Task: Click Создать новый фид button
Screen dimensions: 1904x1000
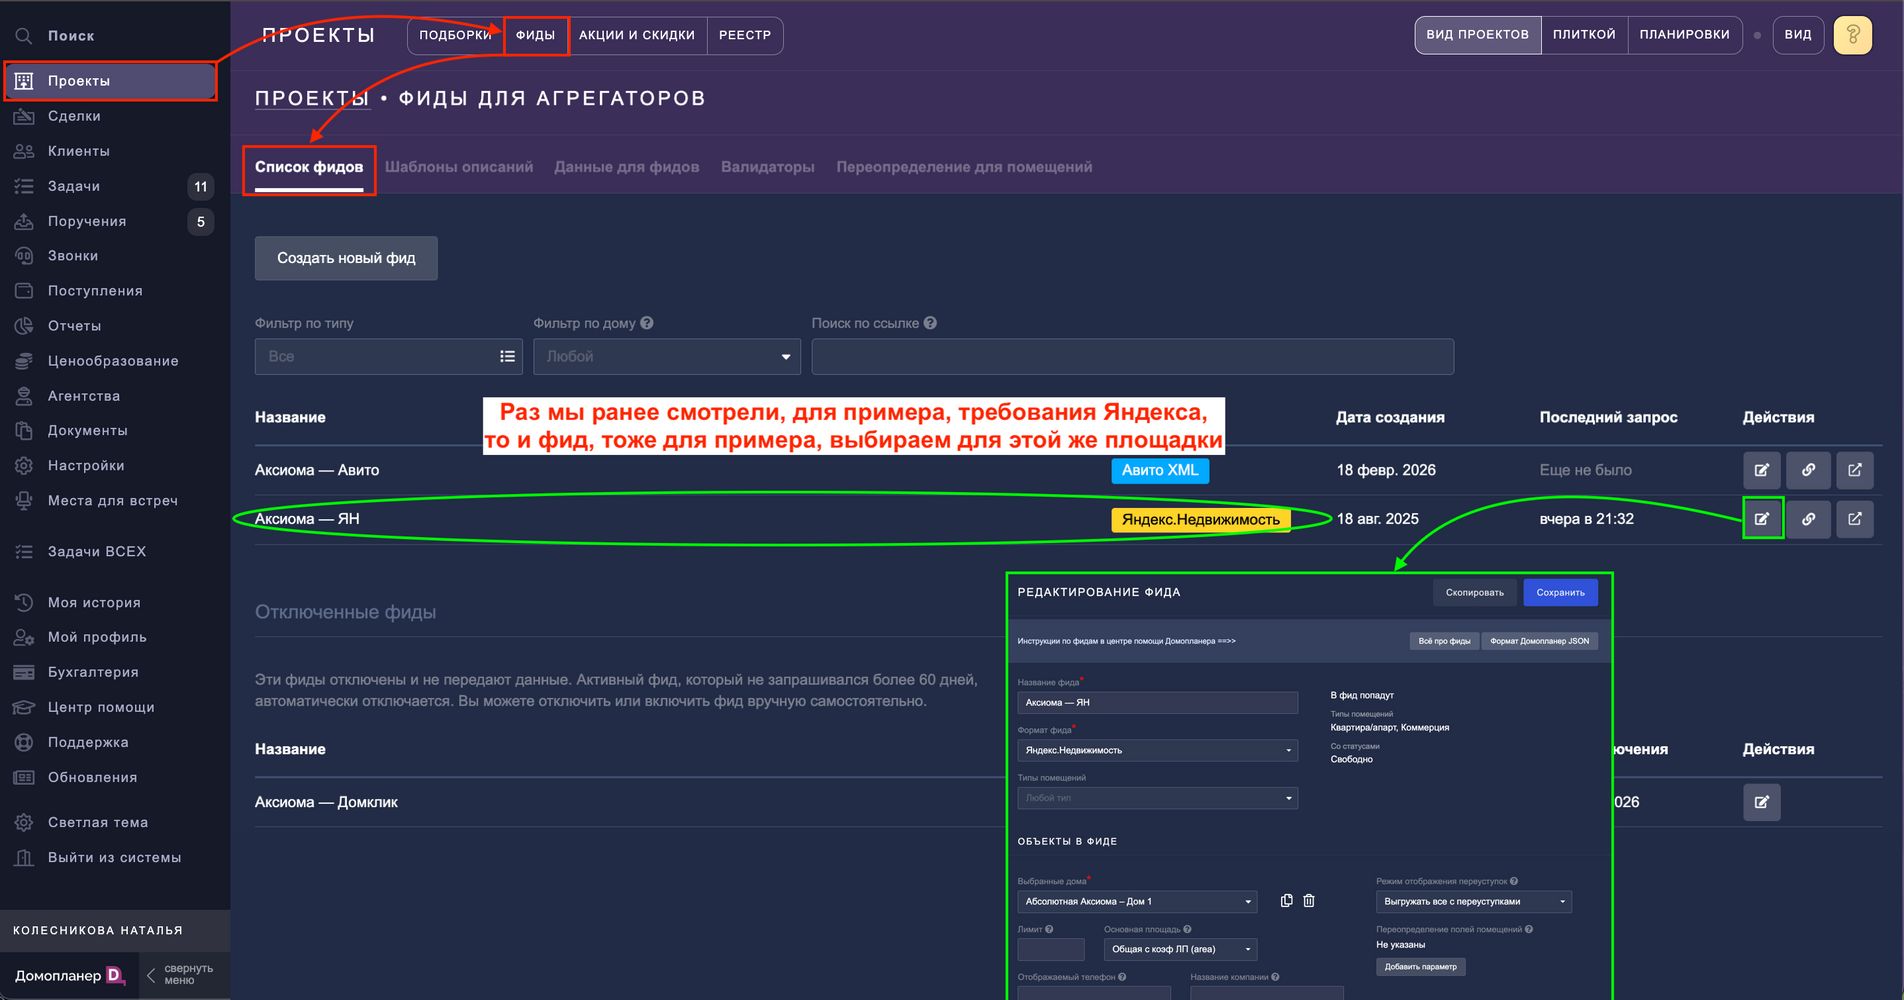Action: point(346,258)
